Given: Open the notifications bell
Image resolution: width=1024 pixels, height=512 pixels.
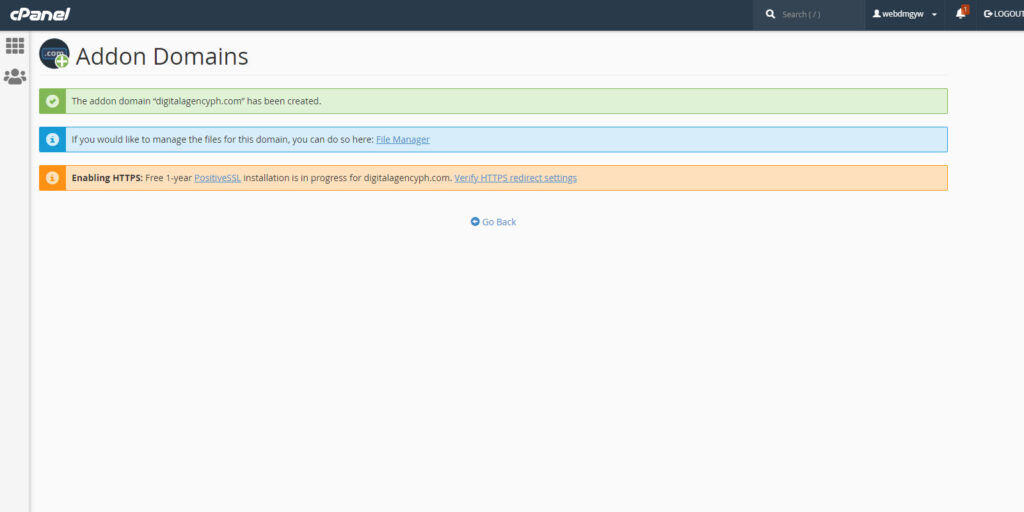Looking at the screenshot, I should point(960,14).
